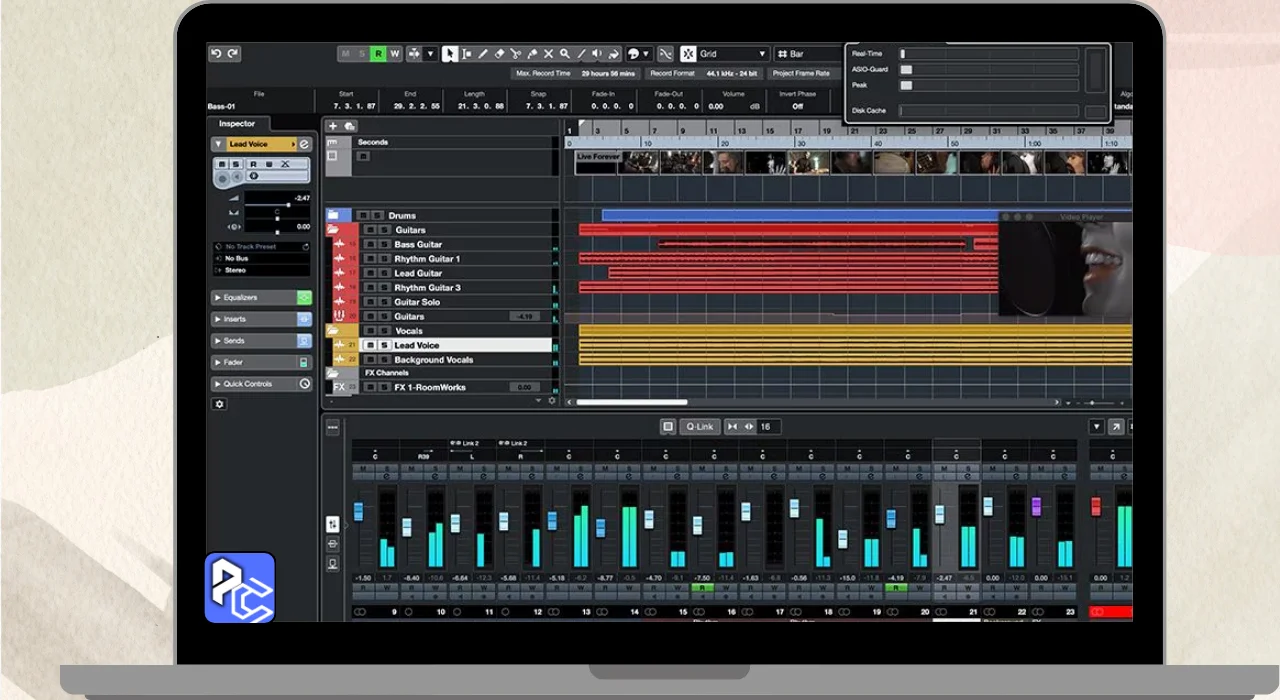Viewport: 1280px width, 700px height.
Task: Select the Erase tool in toolbar
Action: click(500, 54)
